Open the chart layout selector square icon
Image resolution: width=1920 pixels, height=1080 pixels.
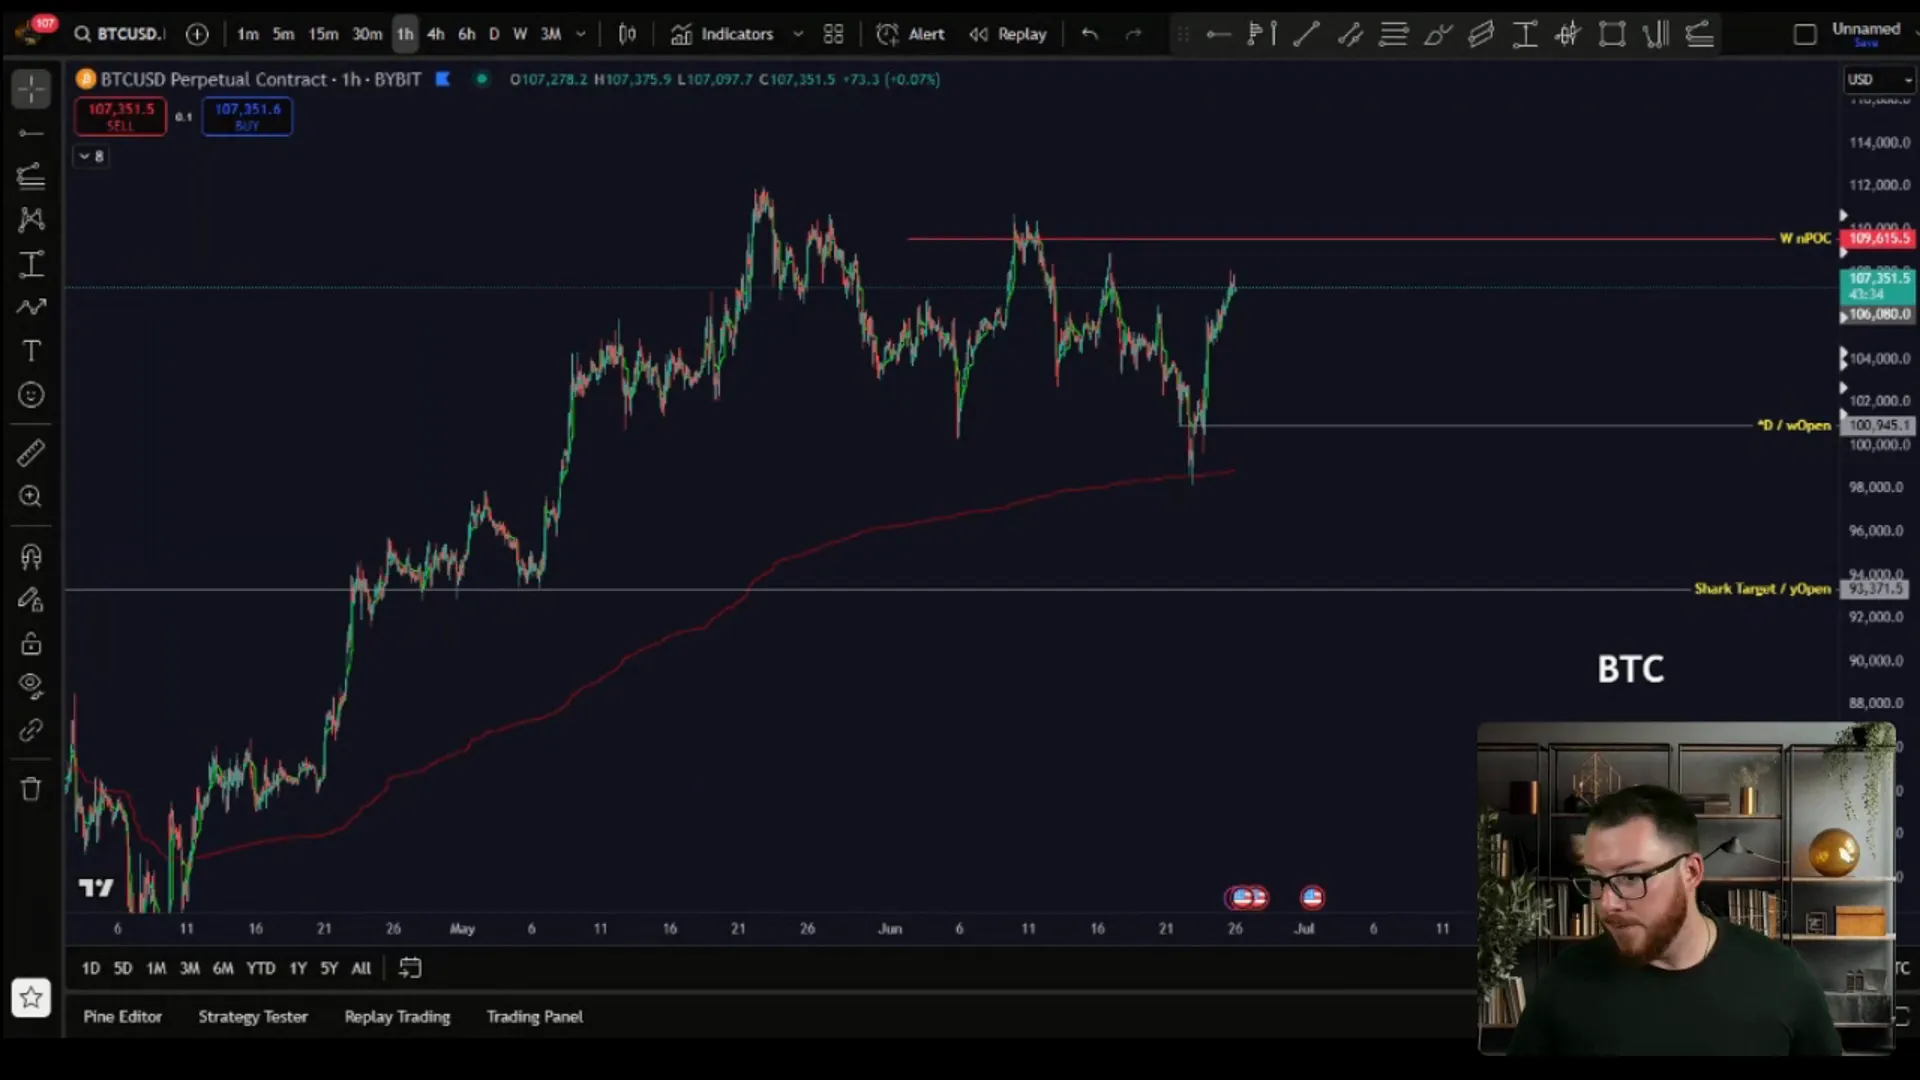coord(1805,34)
